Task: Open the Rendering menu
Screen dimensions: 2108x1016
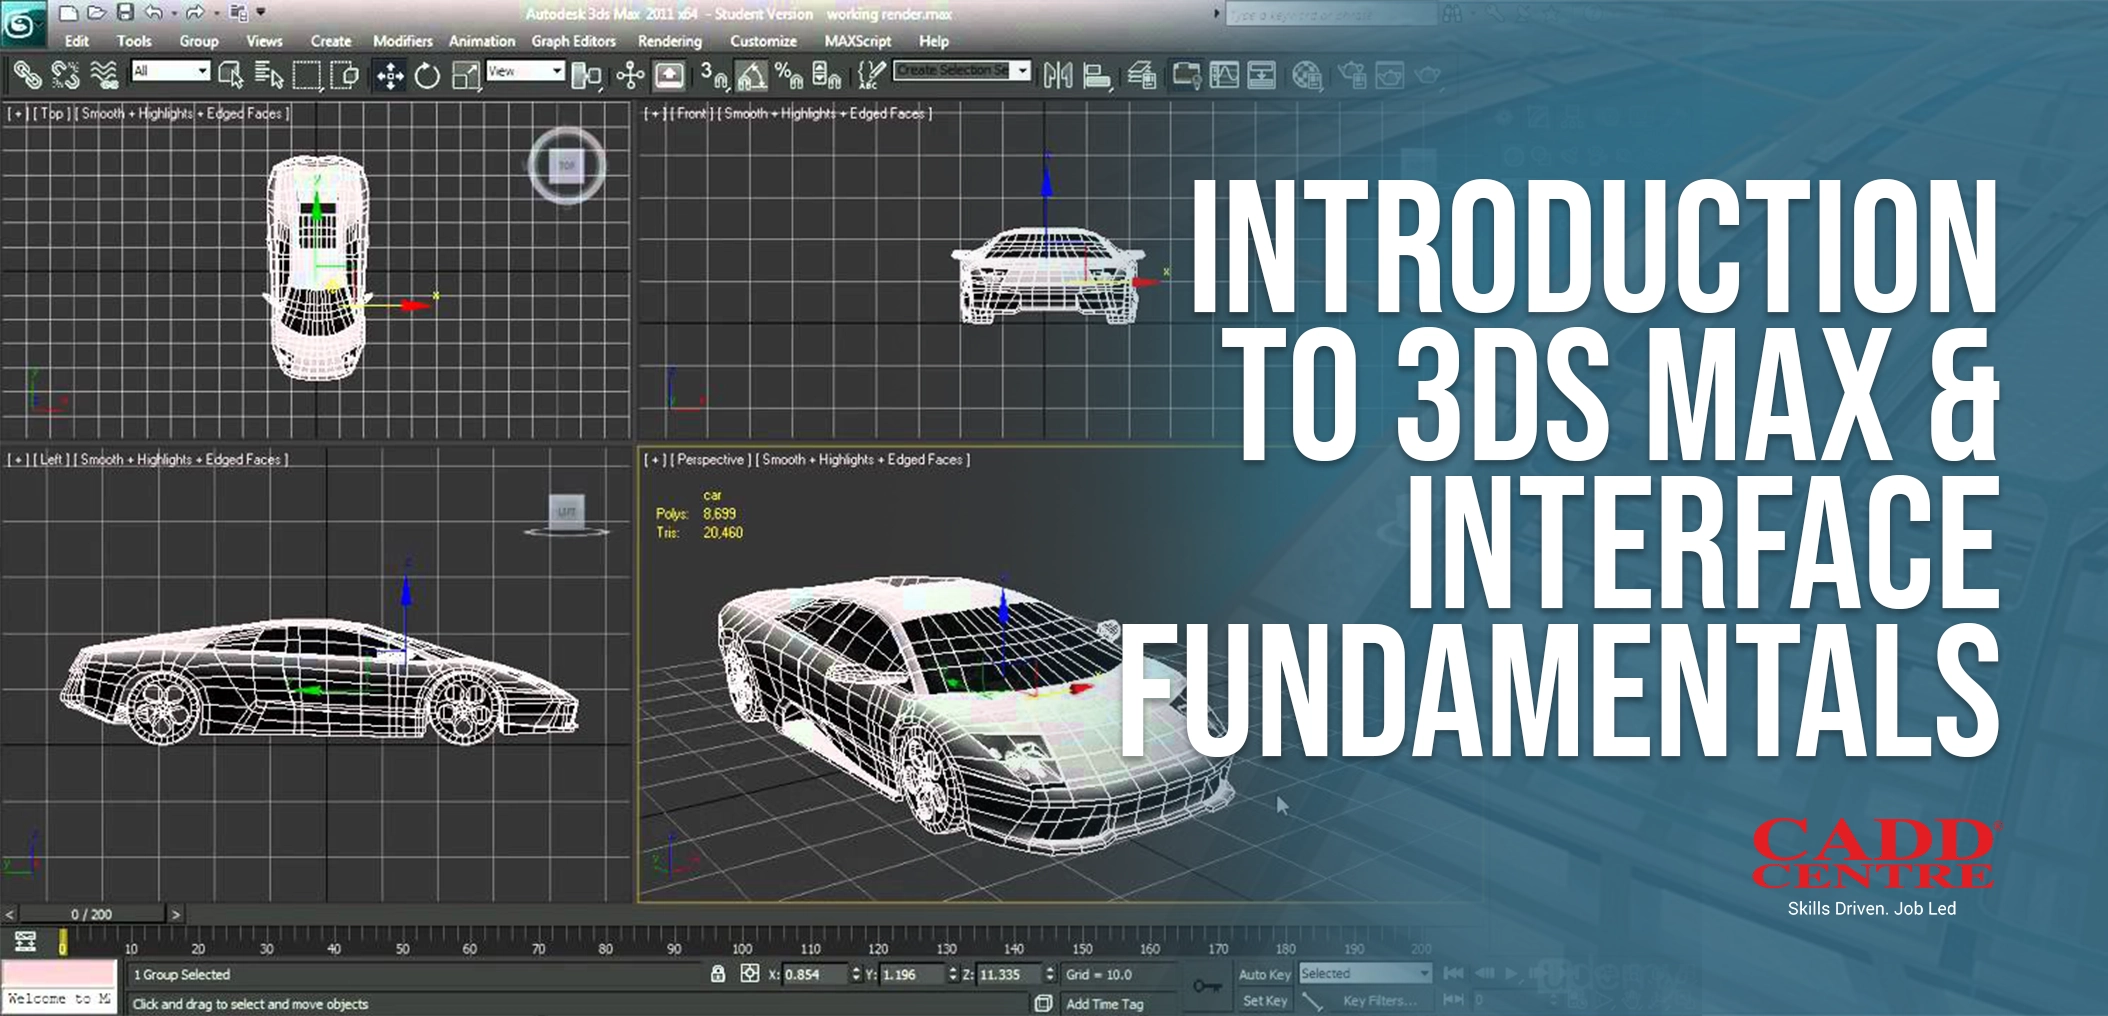Action: tap(669, 41)
